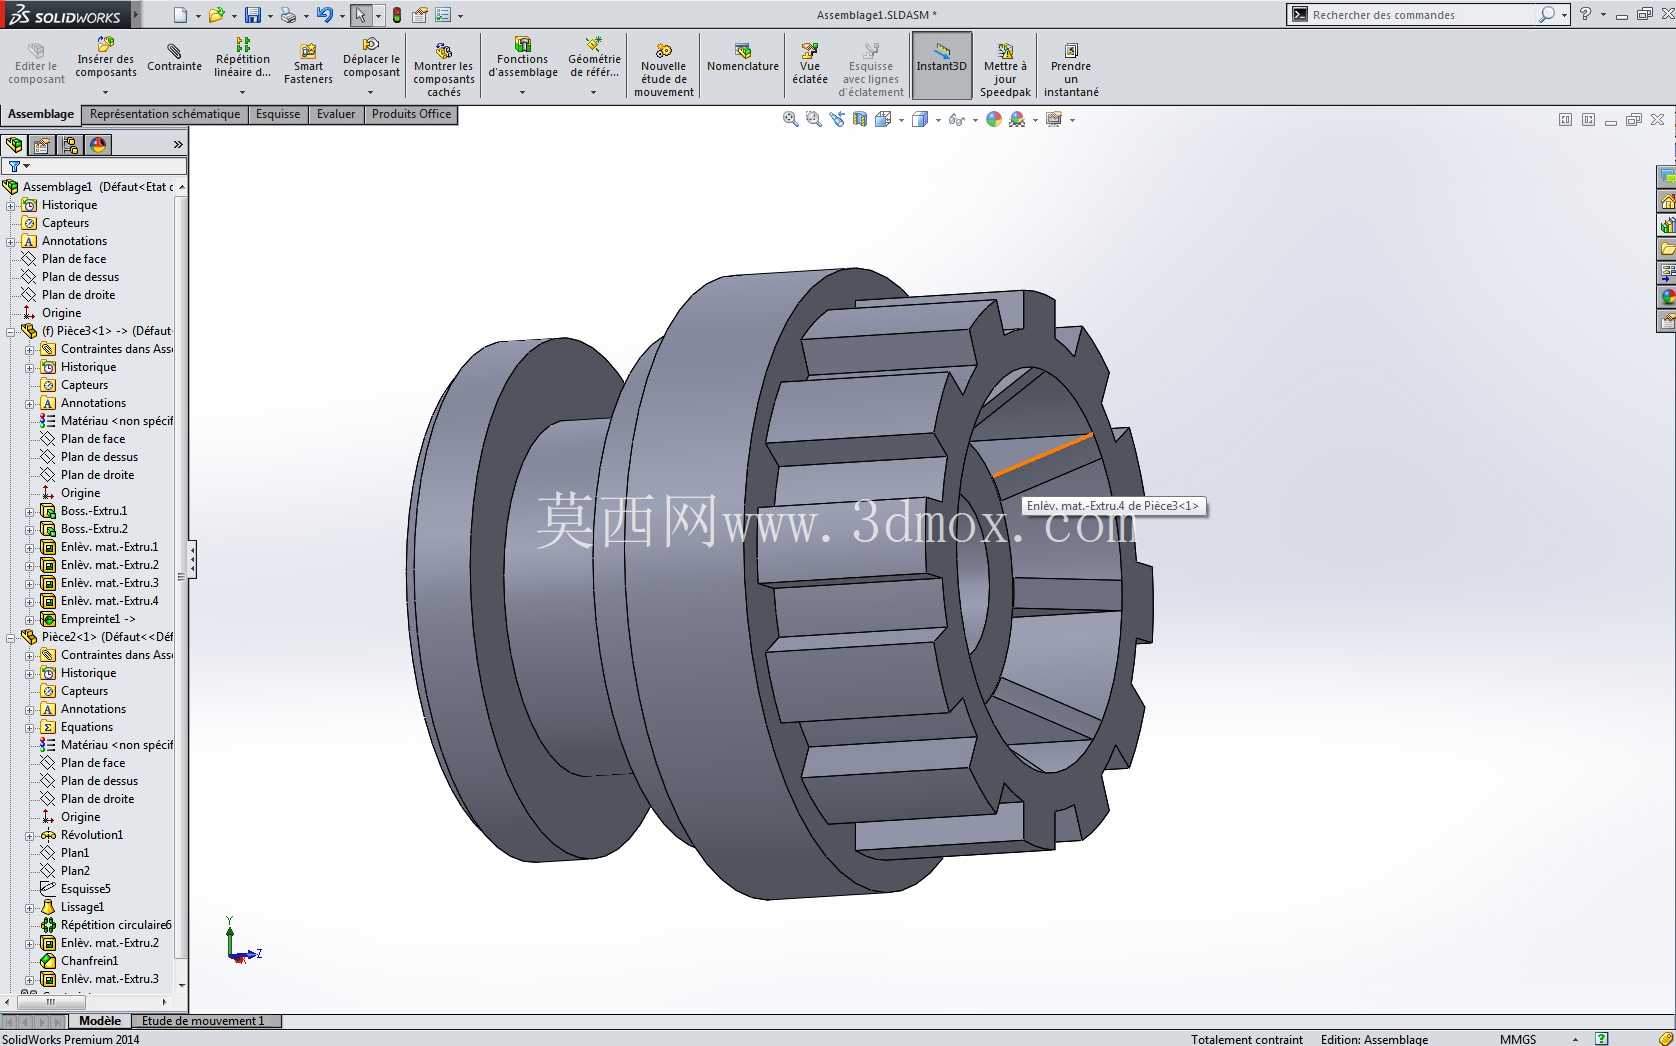
Task: Click Mettre à jour Speedpak
Action: point(1005,70)
